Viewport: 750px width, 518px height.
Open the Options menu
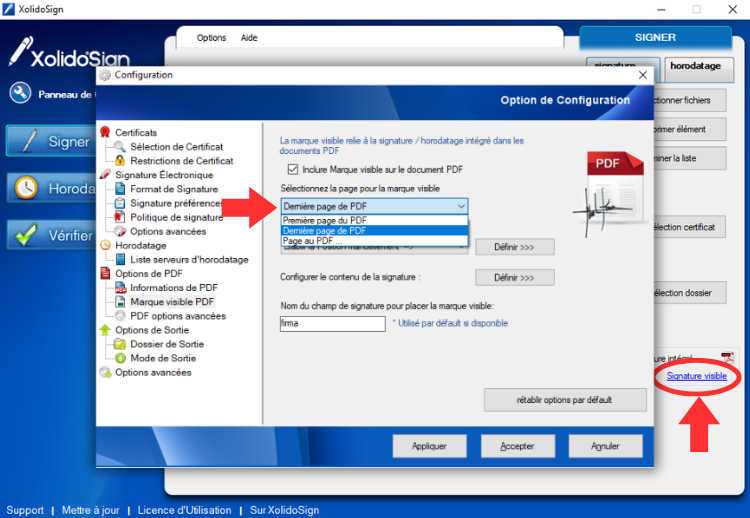[x=211, y=38]
